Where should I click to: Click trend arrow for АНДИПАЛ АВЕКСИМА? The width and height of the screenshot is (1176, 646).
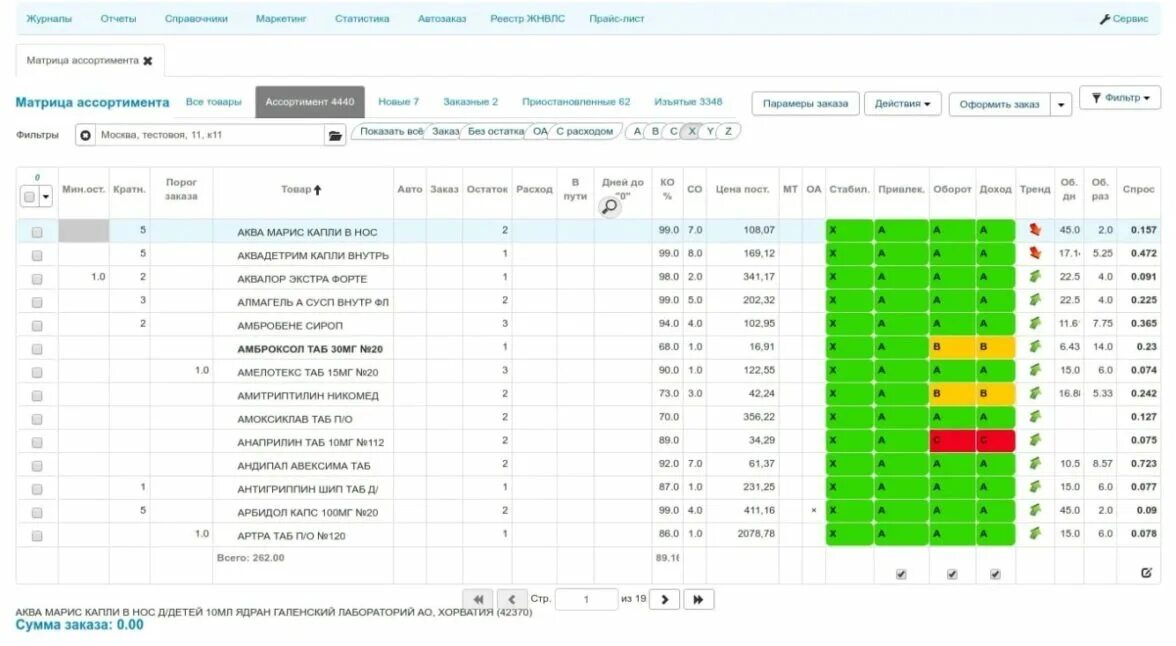1035,464
